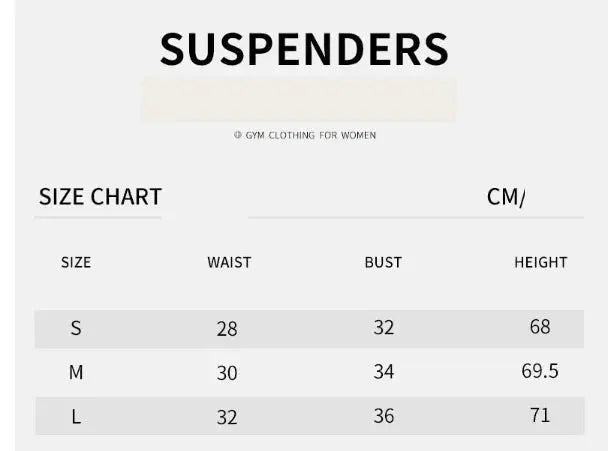Select the SIZE column header

tap(76, 263)
